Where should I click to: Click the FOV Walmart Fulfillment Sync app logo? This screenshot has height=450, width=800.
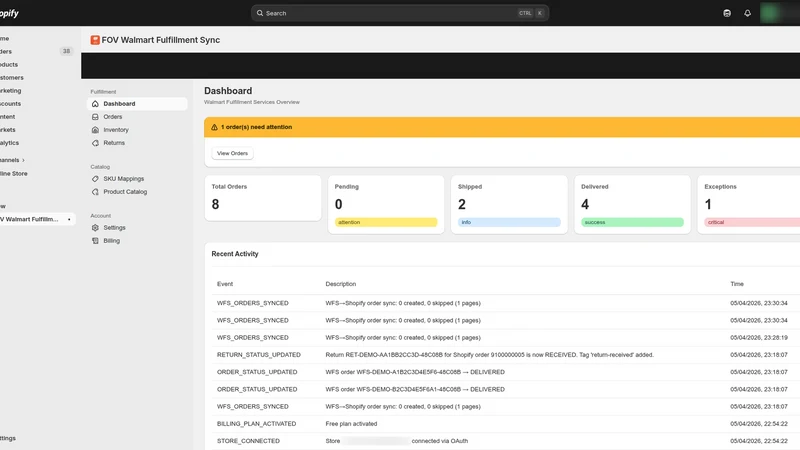pos(95,40)
